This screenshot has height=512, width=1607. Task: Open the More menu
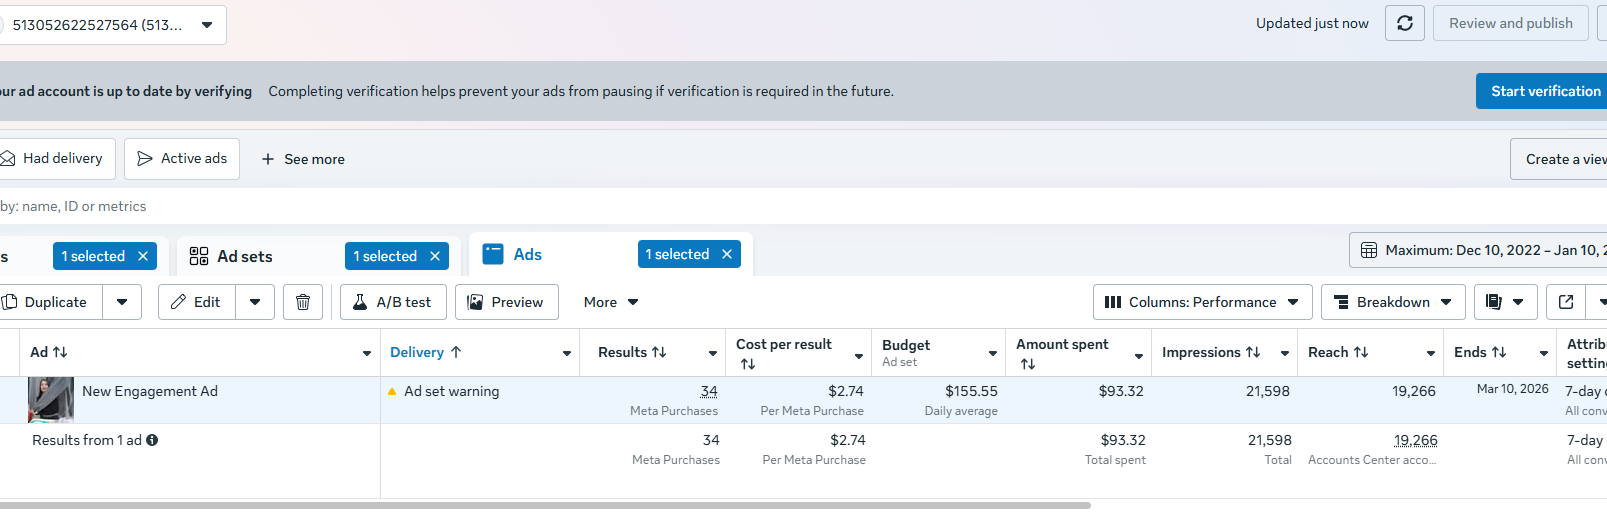tap(611, 302)
